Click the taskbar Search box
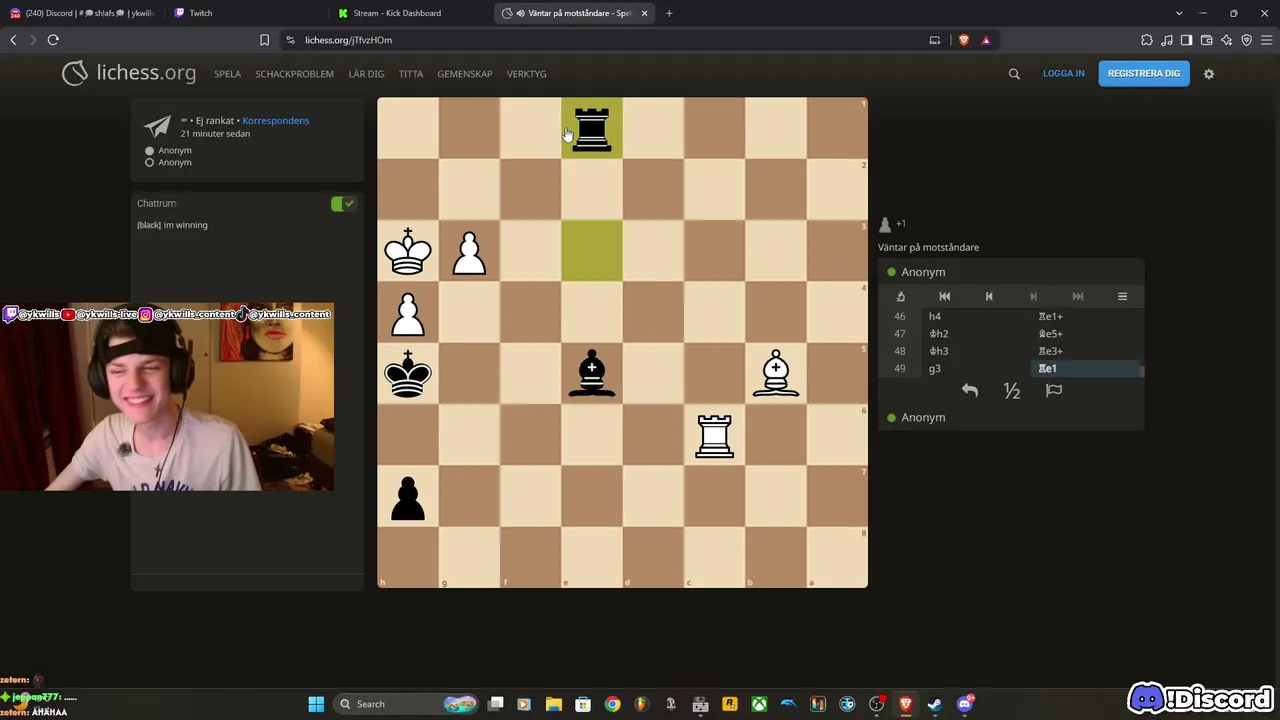This screenshot has height=720, width=1280. (x=405, y=704)
